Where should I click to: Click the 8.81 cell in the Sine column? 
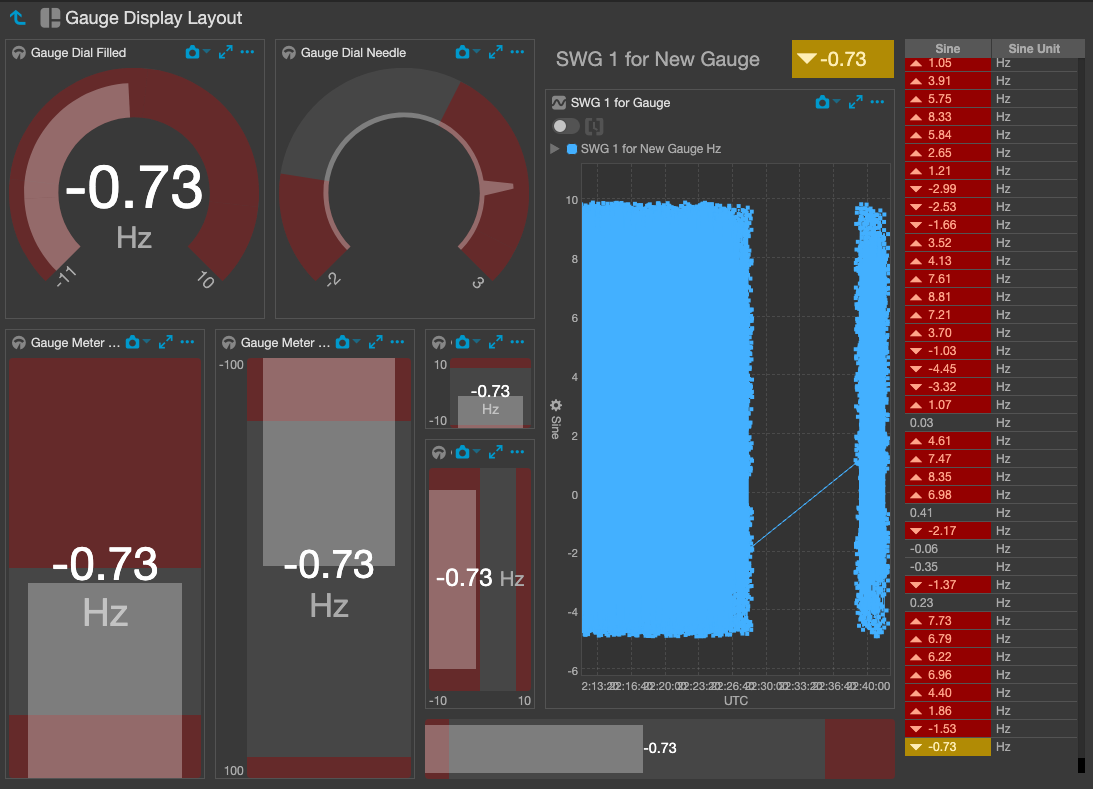[x=948, y=297]
